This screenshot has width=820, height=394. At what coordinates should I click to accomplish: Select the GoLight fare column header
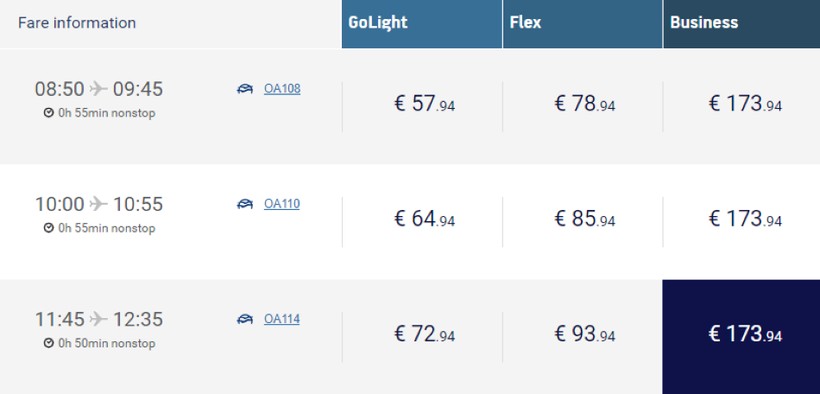point(422,24)
